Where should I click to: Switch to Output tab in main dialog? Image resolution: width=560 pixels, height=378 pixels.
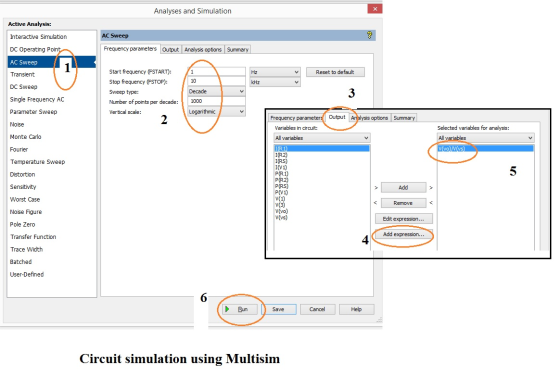click(170, 50)
